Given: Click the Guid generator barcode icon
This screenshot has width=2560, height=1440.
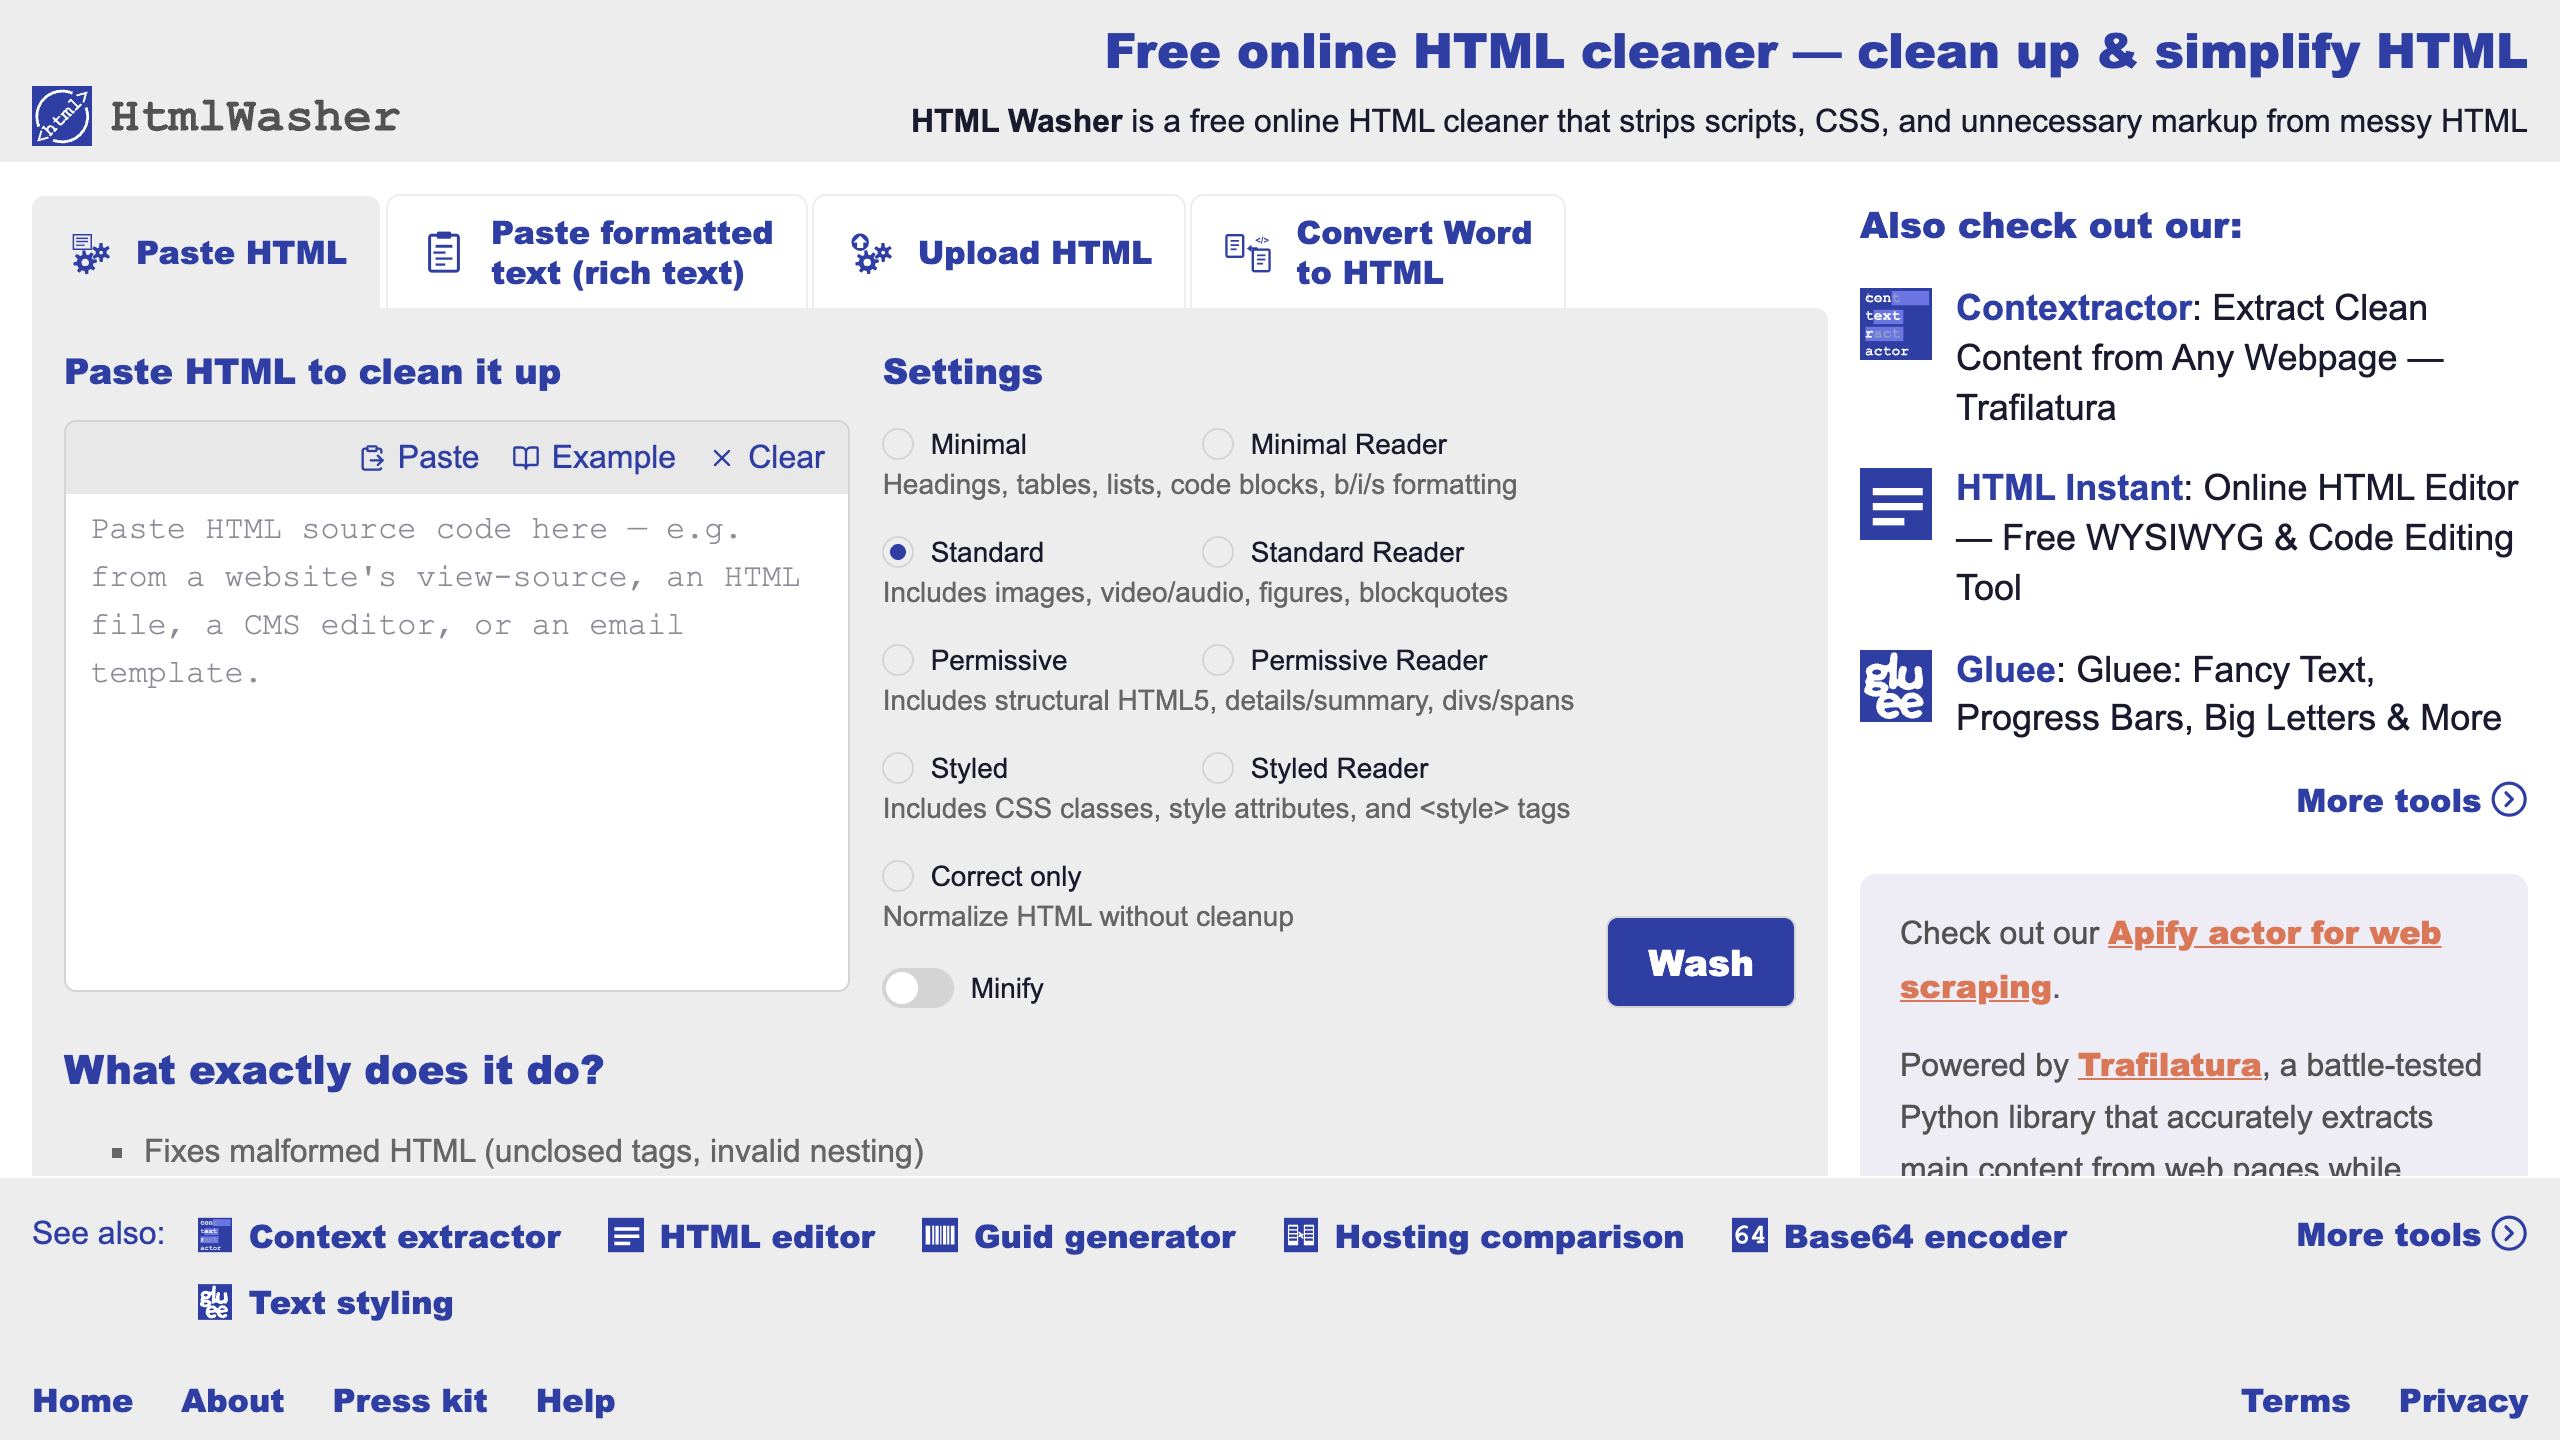Looking at the screenshot, I should click(x=939, y=1236).
